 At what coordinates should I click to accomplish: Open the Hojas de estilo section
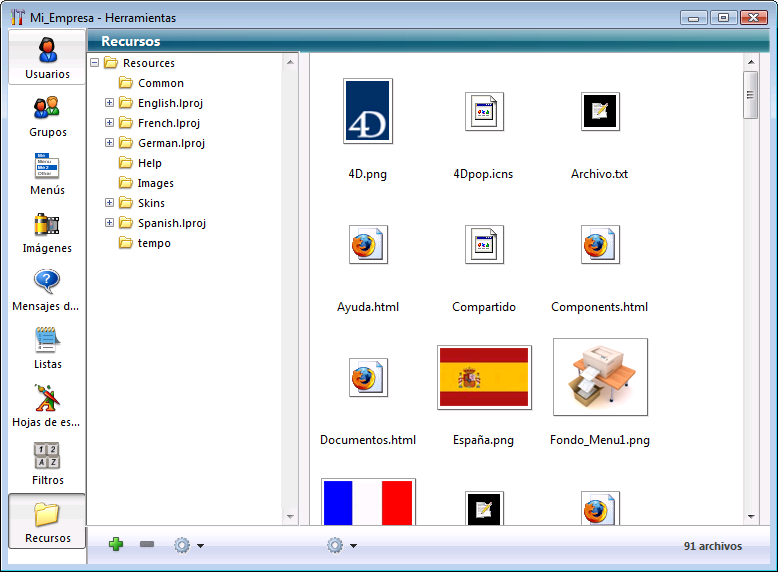[47, 405]
